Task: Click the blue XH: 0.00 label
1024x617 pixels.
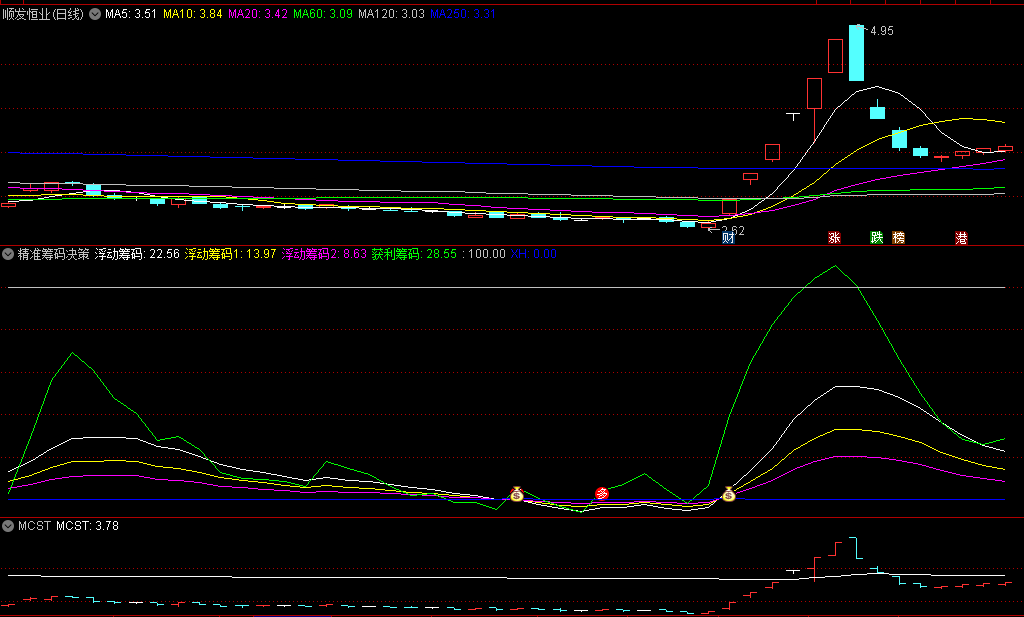Action: [534, 254]
